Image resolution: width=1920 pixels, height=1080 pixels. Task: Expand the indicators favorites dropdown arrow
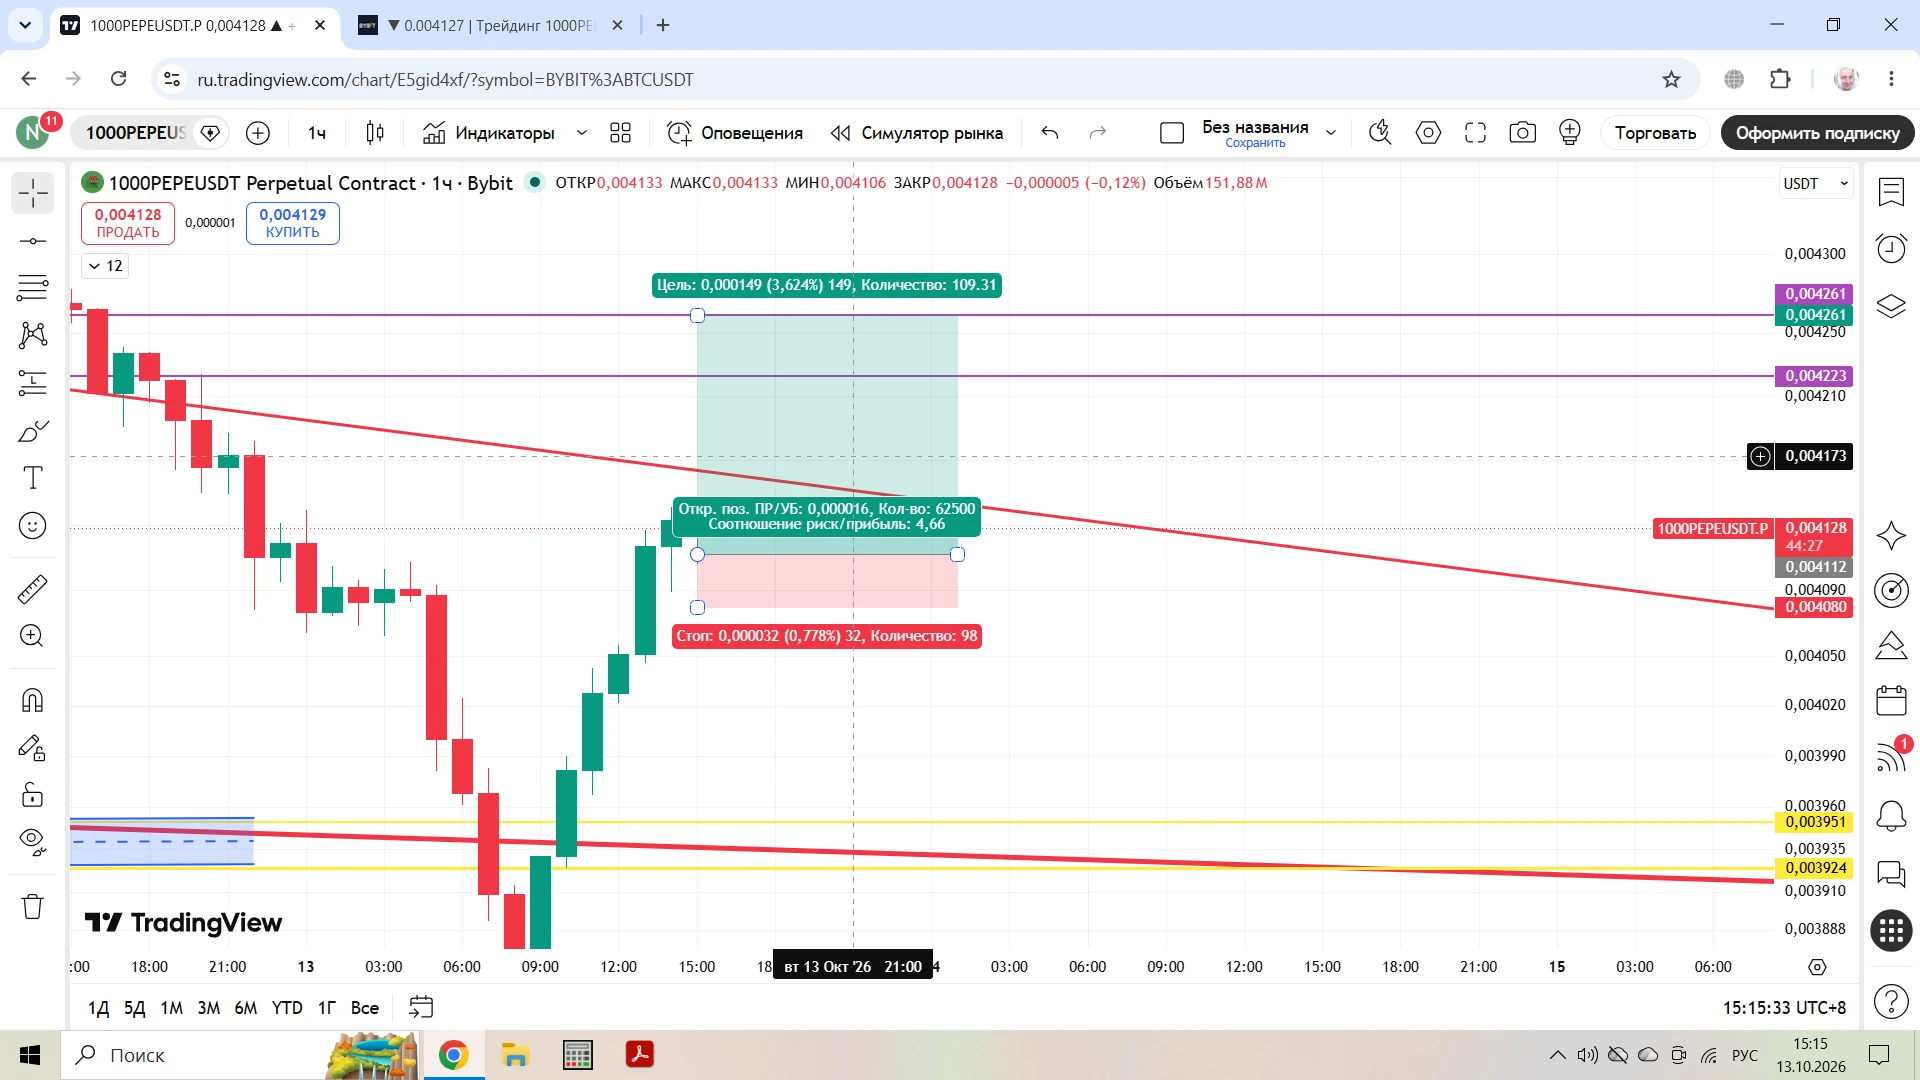(x=582, y=133)
